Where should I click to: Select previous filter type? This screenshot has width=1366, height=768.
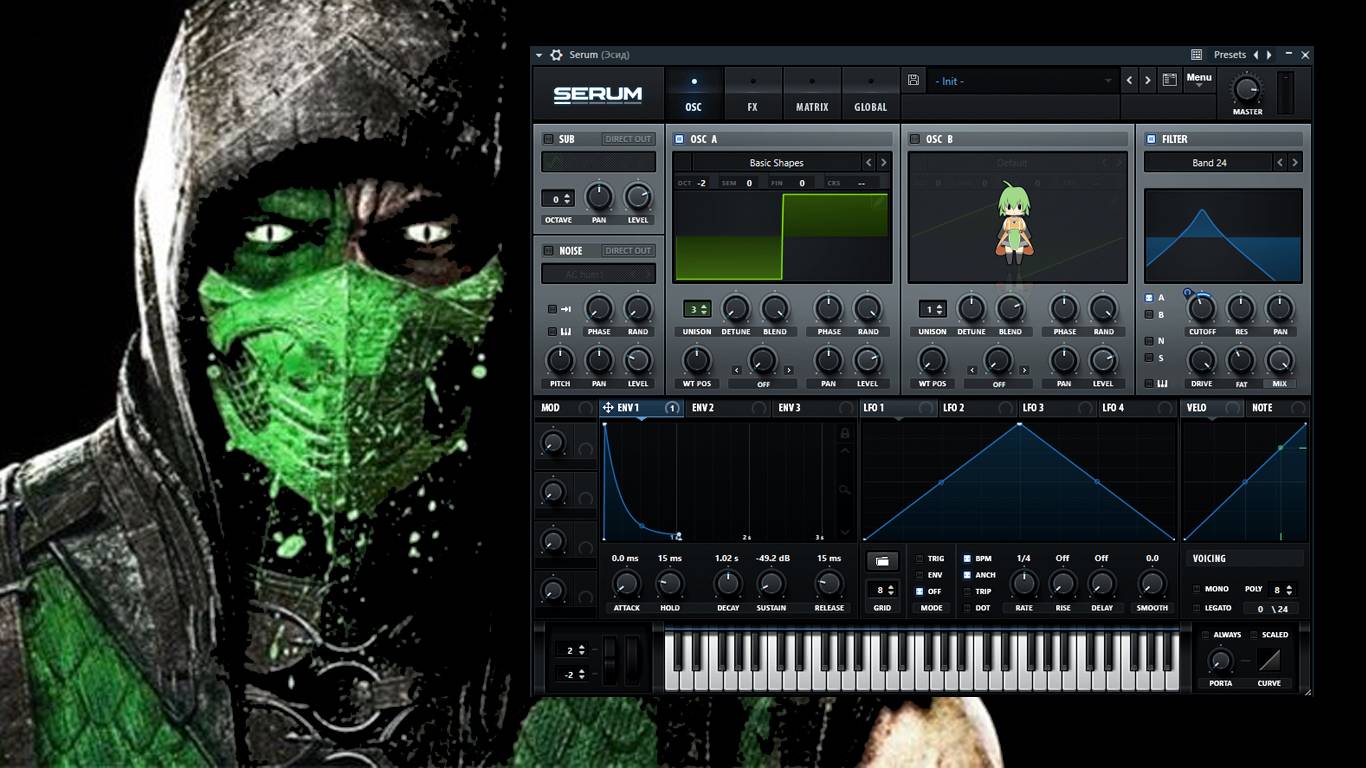1280,162
